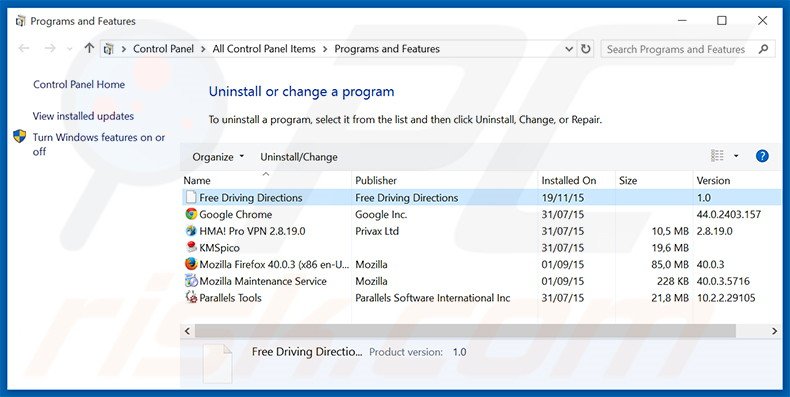Click the Parallels Tools icon

click(x=191, y=297)
